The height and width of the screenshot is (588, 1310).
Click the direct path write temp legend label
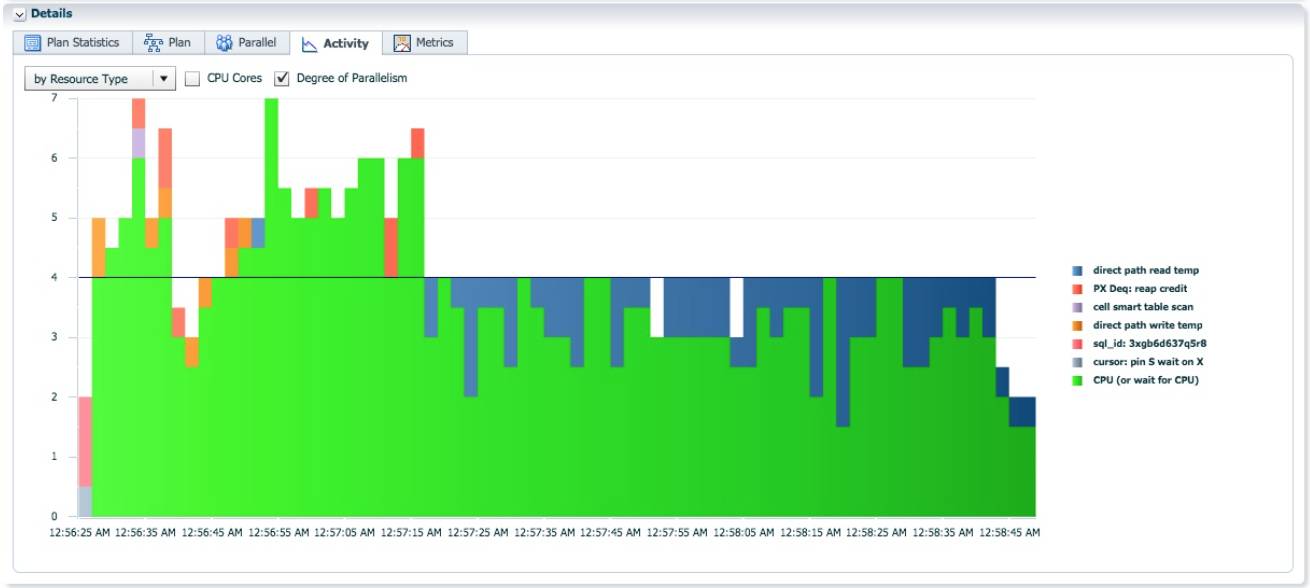[1147, 325]
